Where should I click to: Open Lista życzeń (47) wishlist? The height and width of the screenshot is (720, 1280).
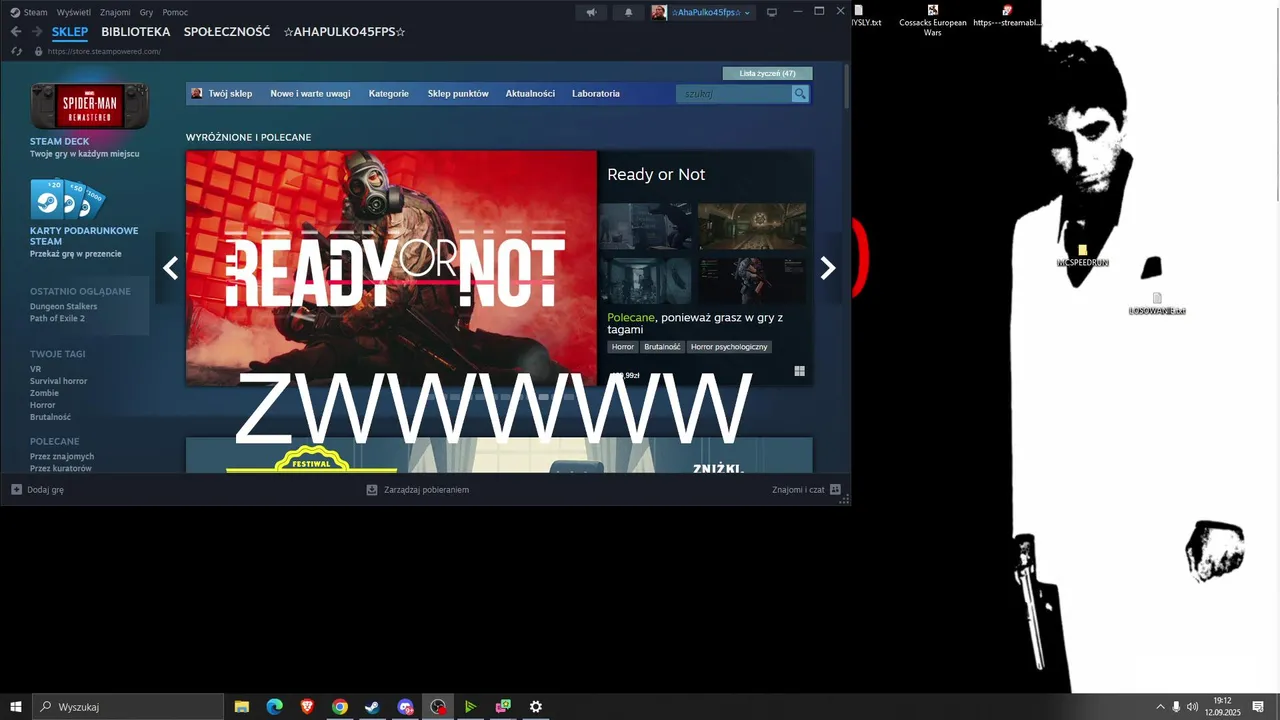[767, 73]
